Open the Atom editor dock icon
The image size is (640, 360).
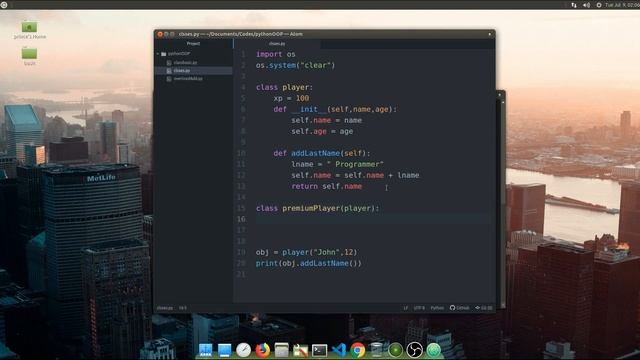click(x=433, y=350)
